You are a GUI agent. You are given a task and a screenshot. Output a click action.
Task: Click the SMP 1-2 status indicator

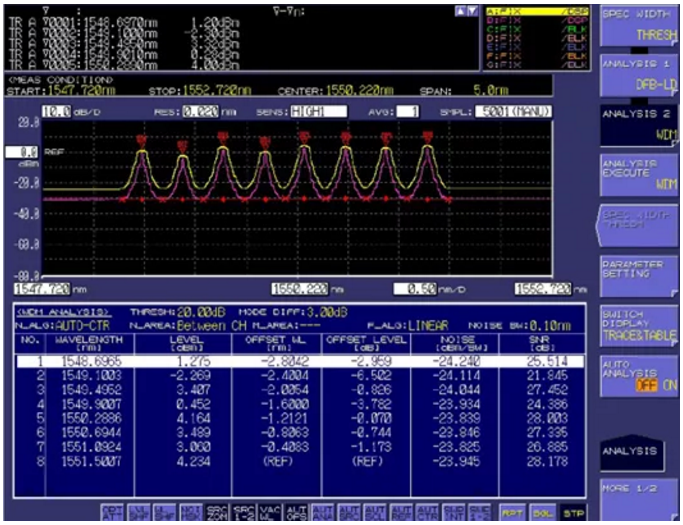click(x=480, y=513)
